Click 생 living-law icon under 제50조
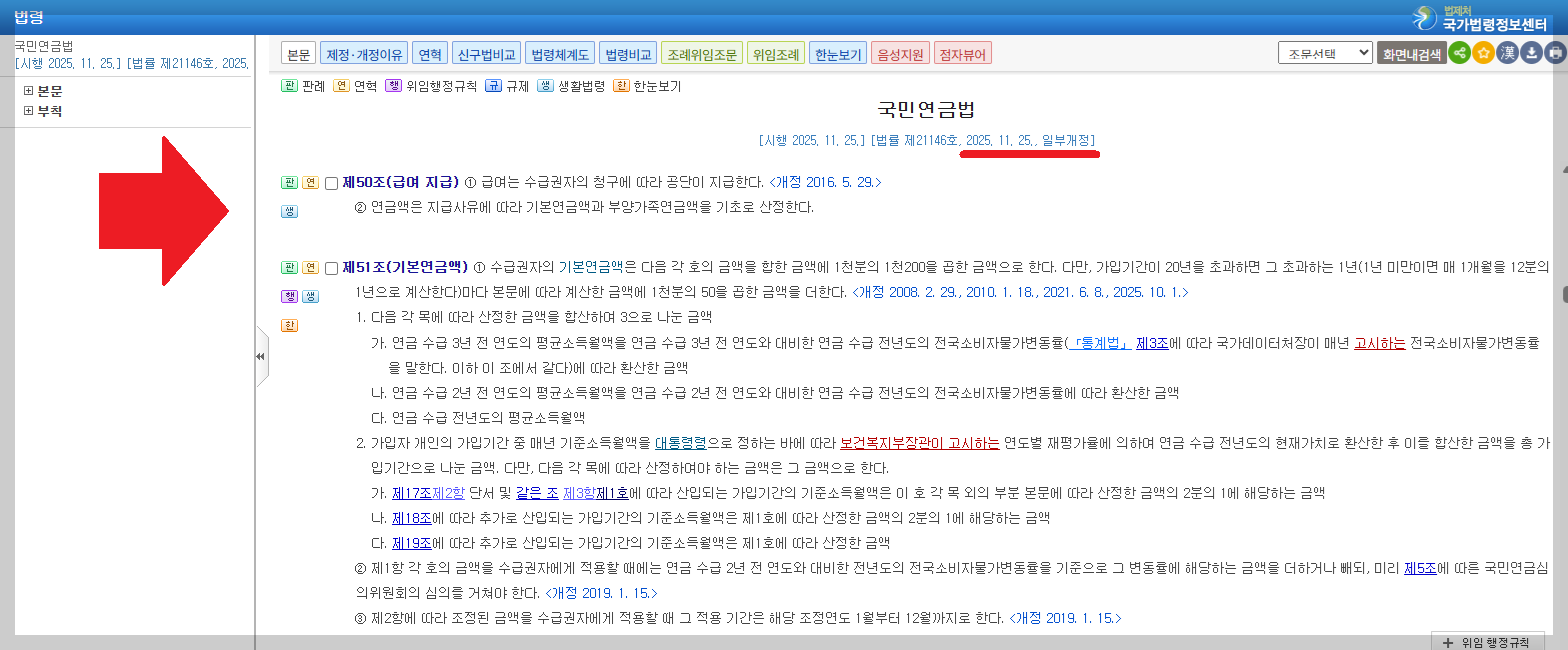This screenshot has height=650, width=1568. point(289,211)
